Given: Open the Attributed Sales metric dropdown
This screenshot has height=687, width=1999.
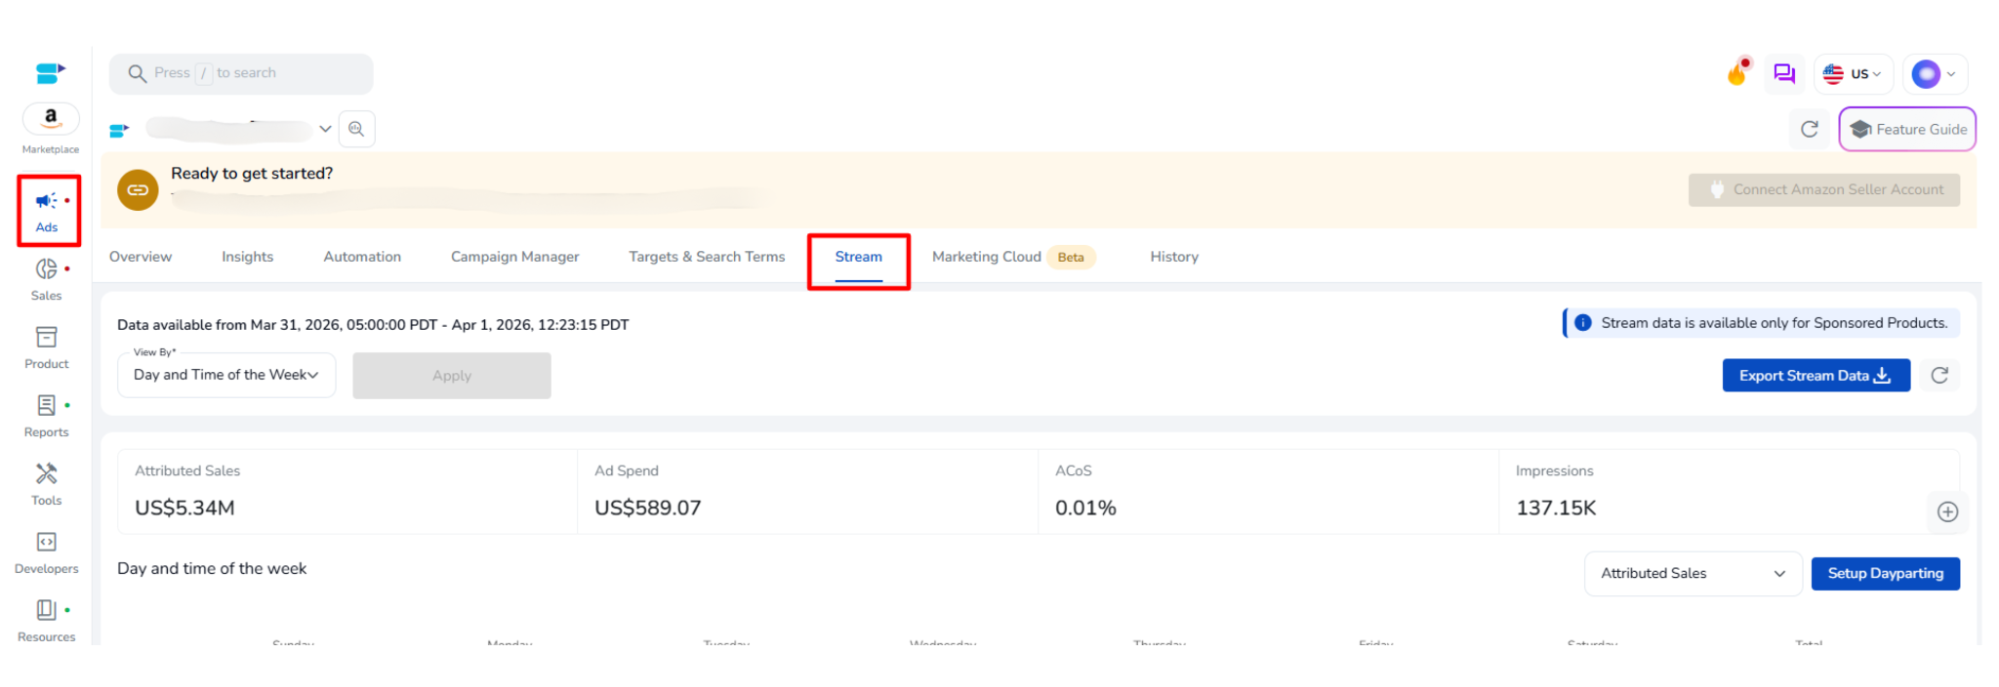Looking at the screenshot, I should click(1692, 573).
